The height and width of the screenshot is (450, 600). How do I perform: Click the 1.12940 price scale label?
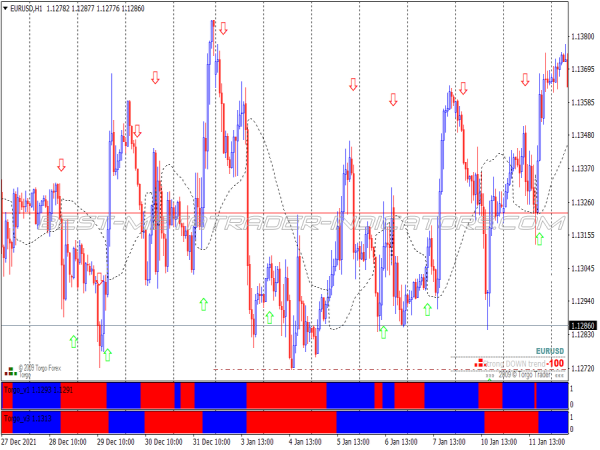[582, 301]
